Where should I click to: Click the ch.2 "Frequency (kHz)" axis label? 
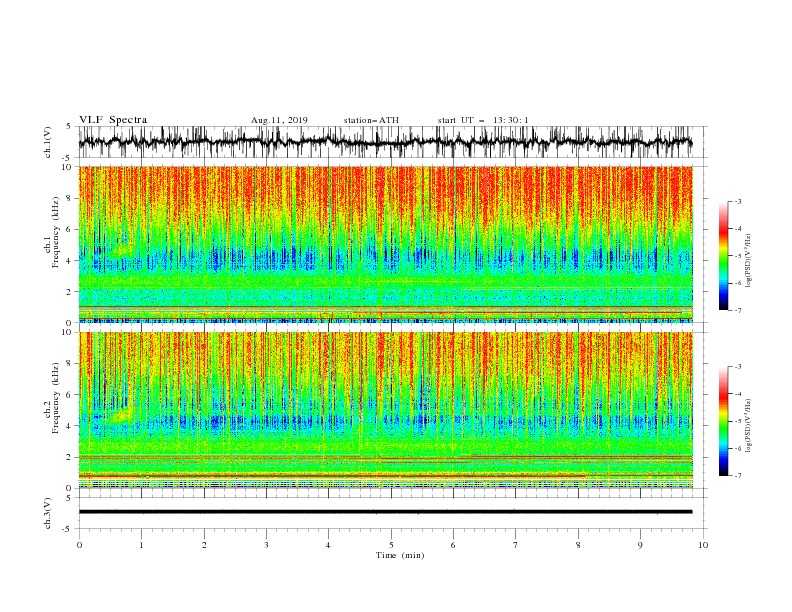(56, 398)
